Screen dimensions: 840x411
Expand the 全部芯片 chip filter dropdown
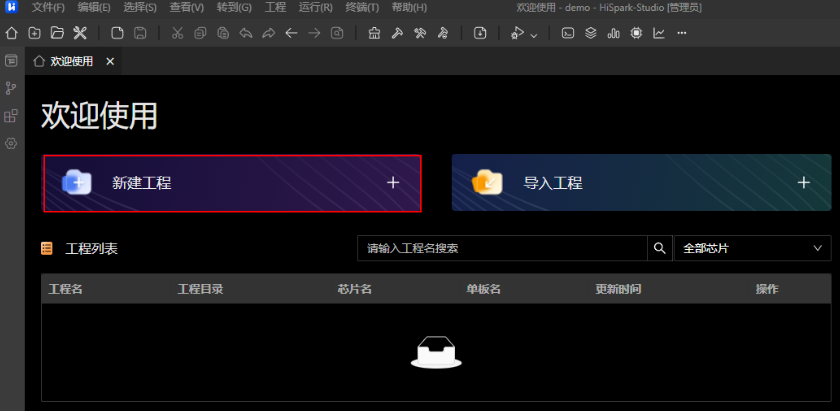tap(752, 248)
